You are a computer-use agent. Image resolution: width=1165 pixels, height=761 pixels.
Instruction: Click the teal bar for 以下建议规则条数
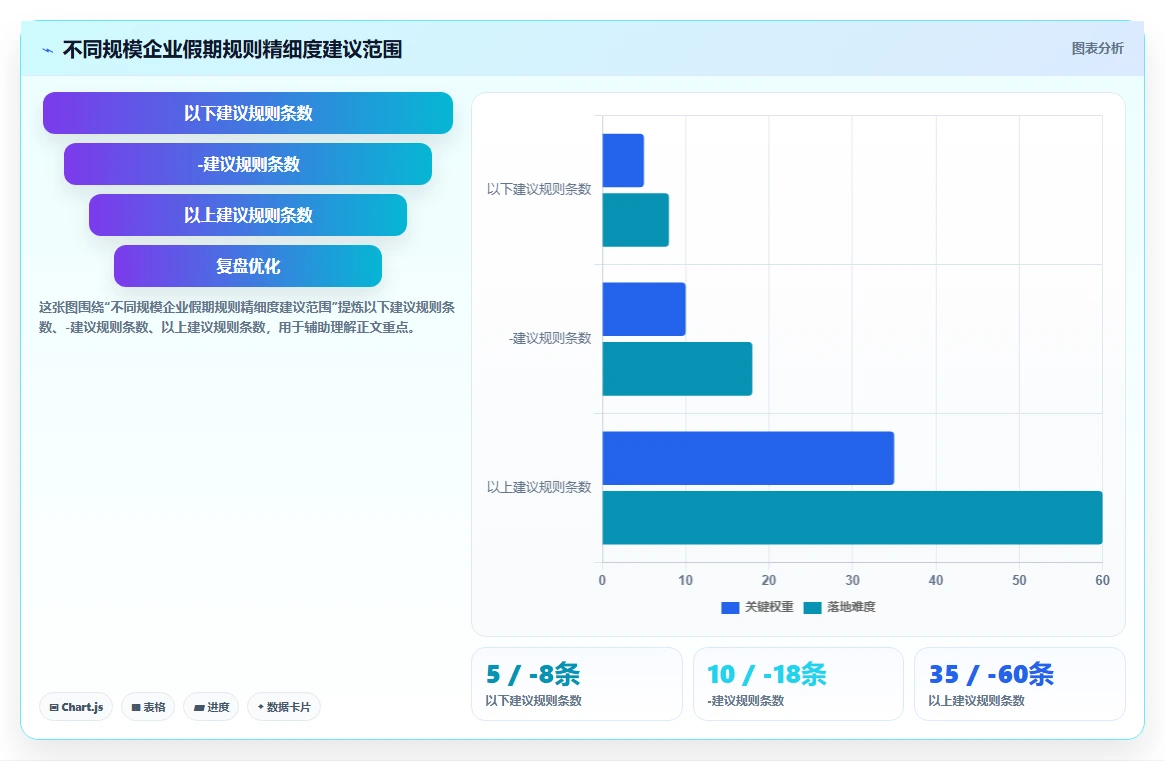(636, 220)
